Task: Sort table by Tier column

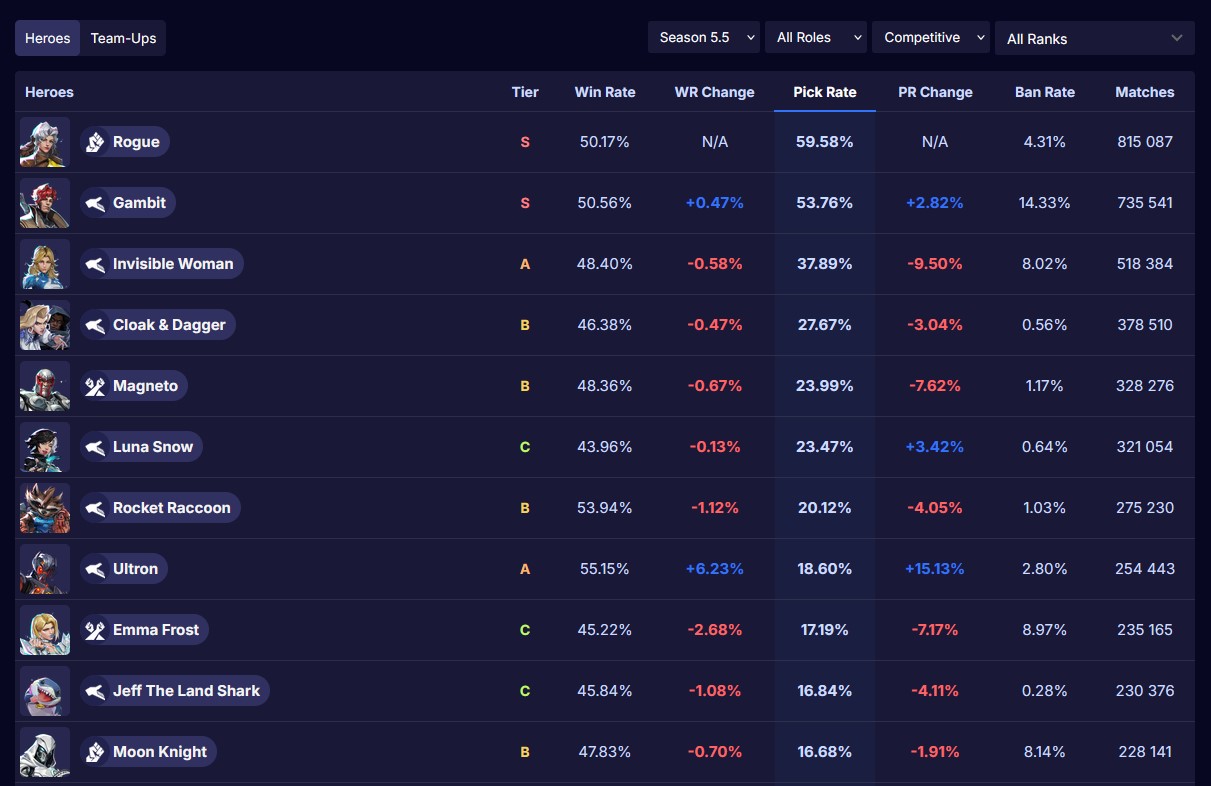Action: pyautogui.click(x=525, y=92)
